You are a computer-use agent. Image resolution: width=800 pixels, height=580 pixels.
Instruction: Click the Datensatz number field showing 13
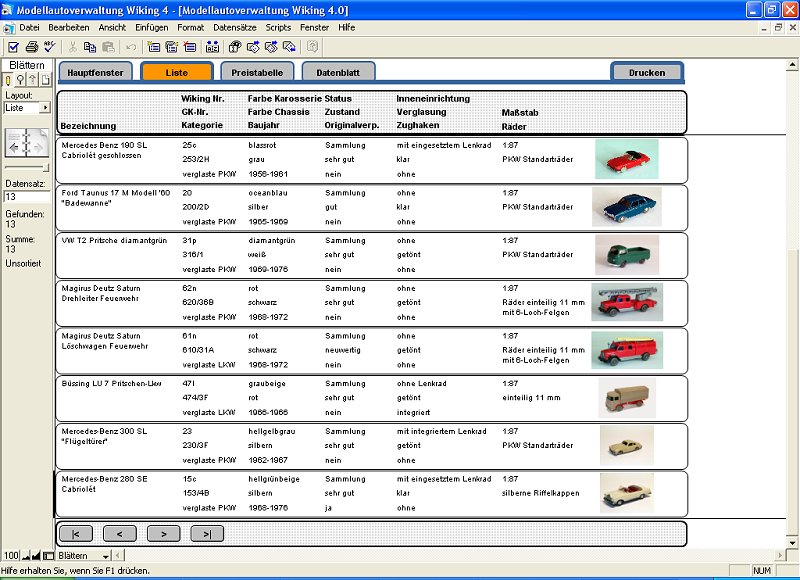pos(27,197)
